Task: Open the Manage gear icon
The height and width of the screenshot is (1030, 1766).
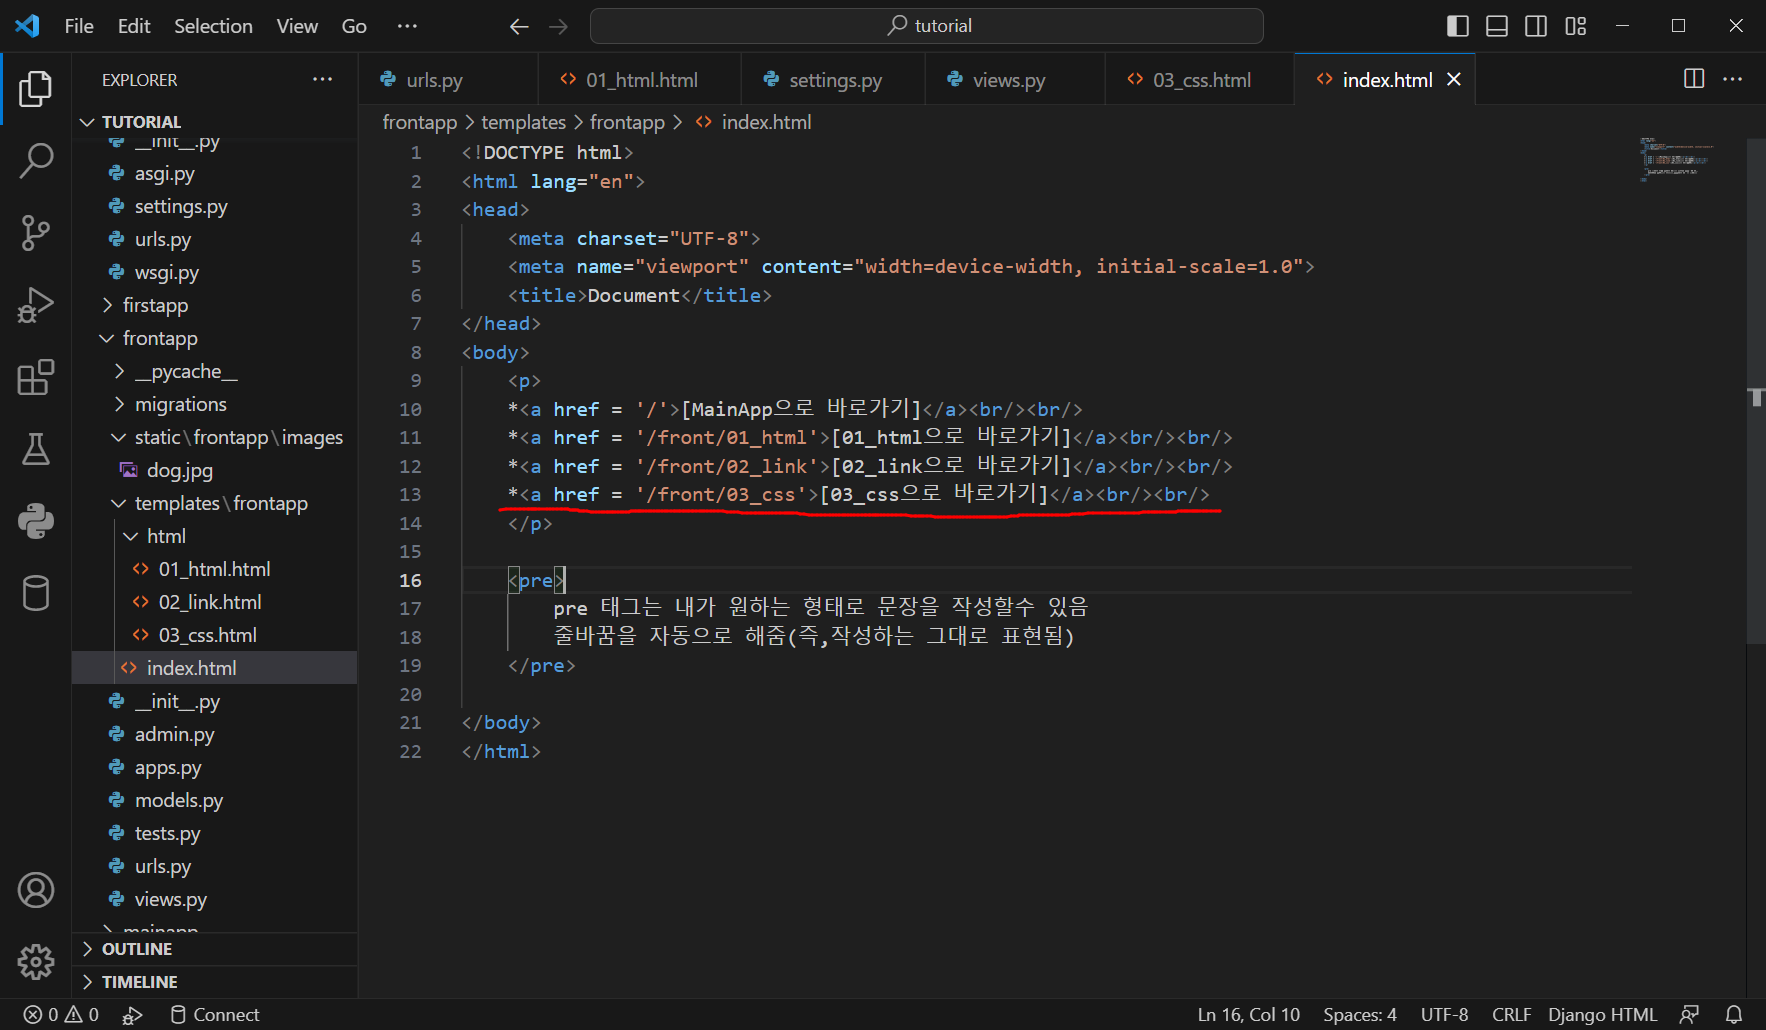Action: coord(36,962)
